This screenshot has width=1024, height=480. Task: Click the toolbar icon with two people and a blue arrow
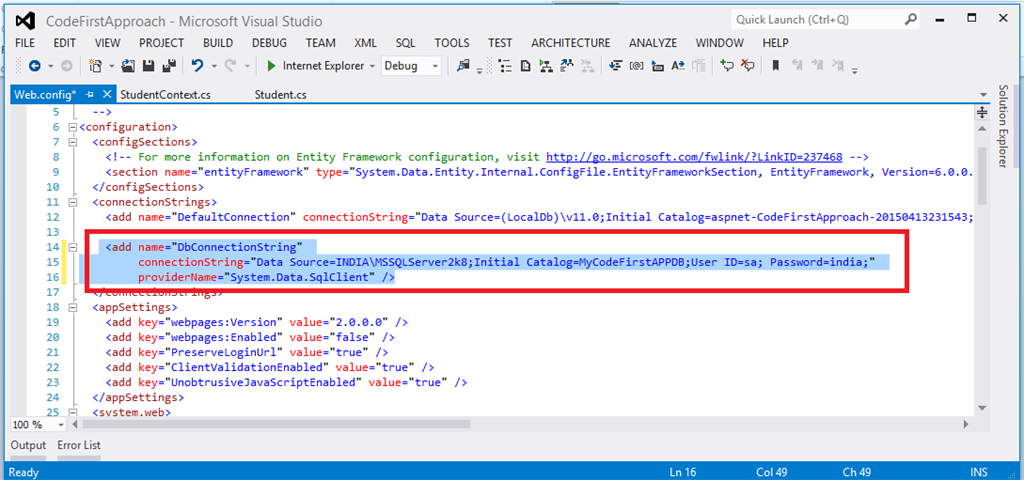tap(567, 66)
